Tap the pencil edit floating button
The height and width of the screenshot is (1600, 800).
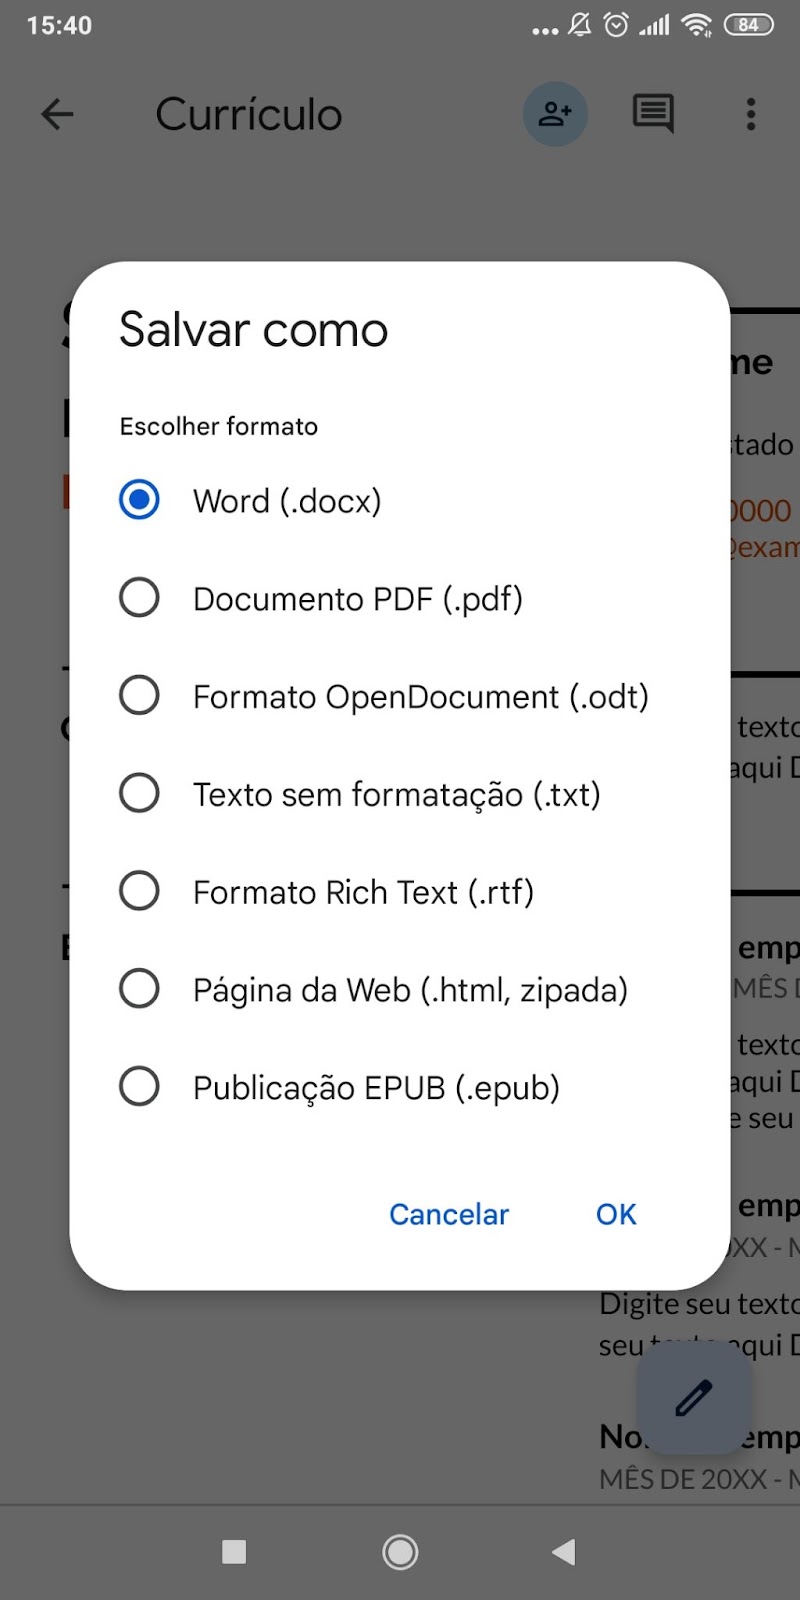694,1397
